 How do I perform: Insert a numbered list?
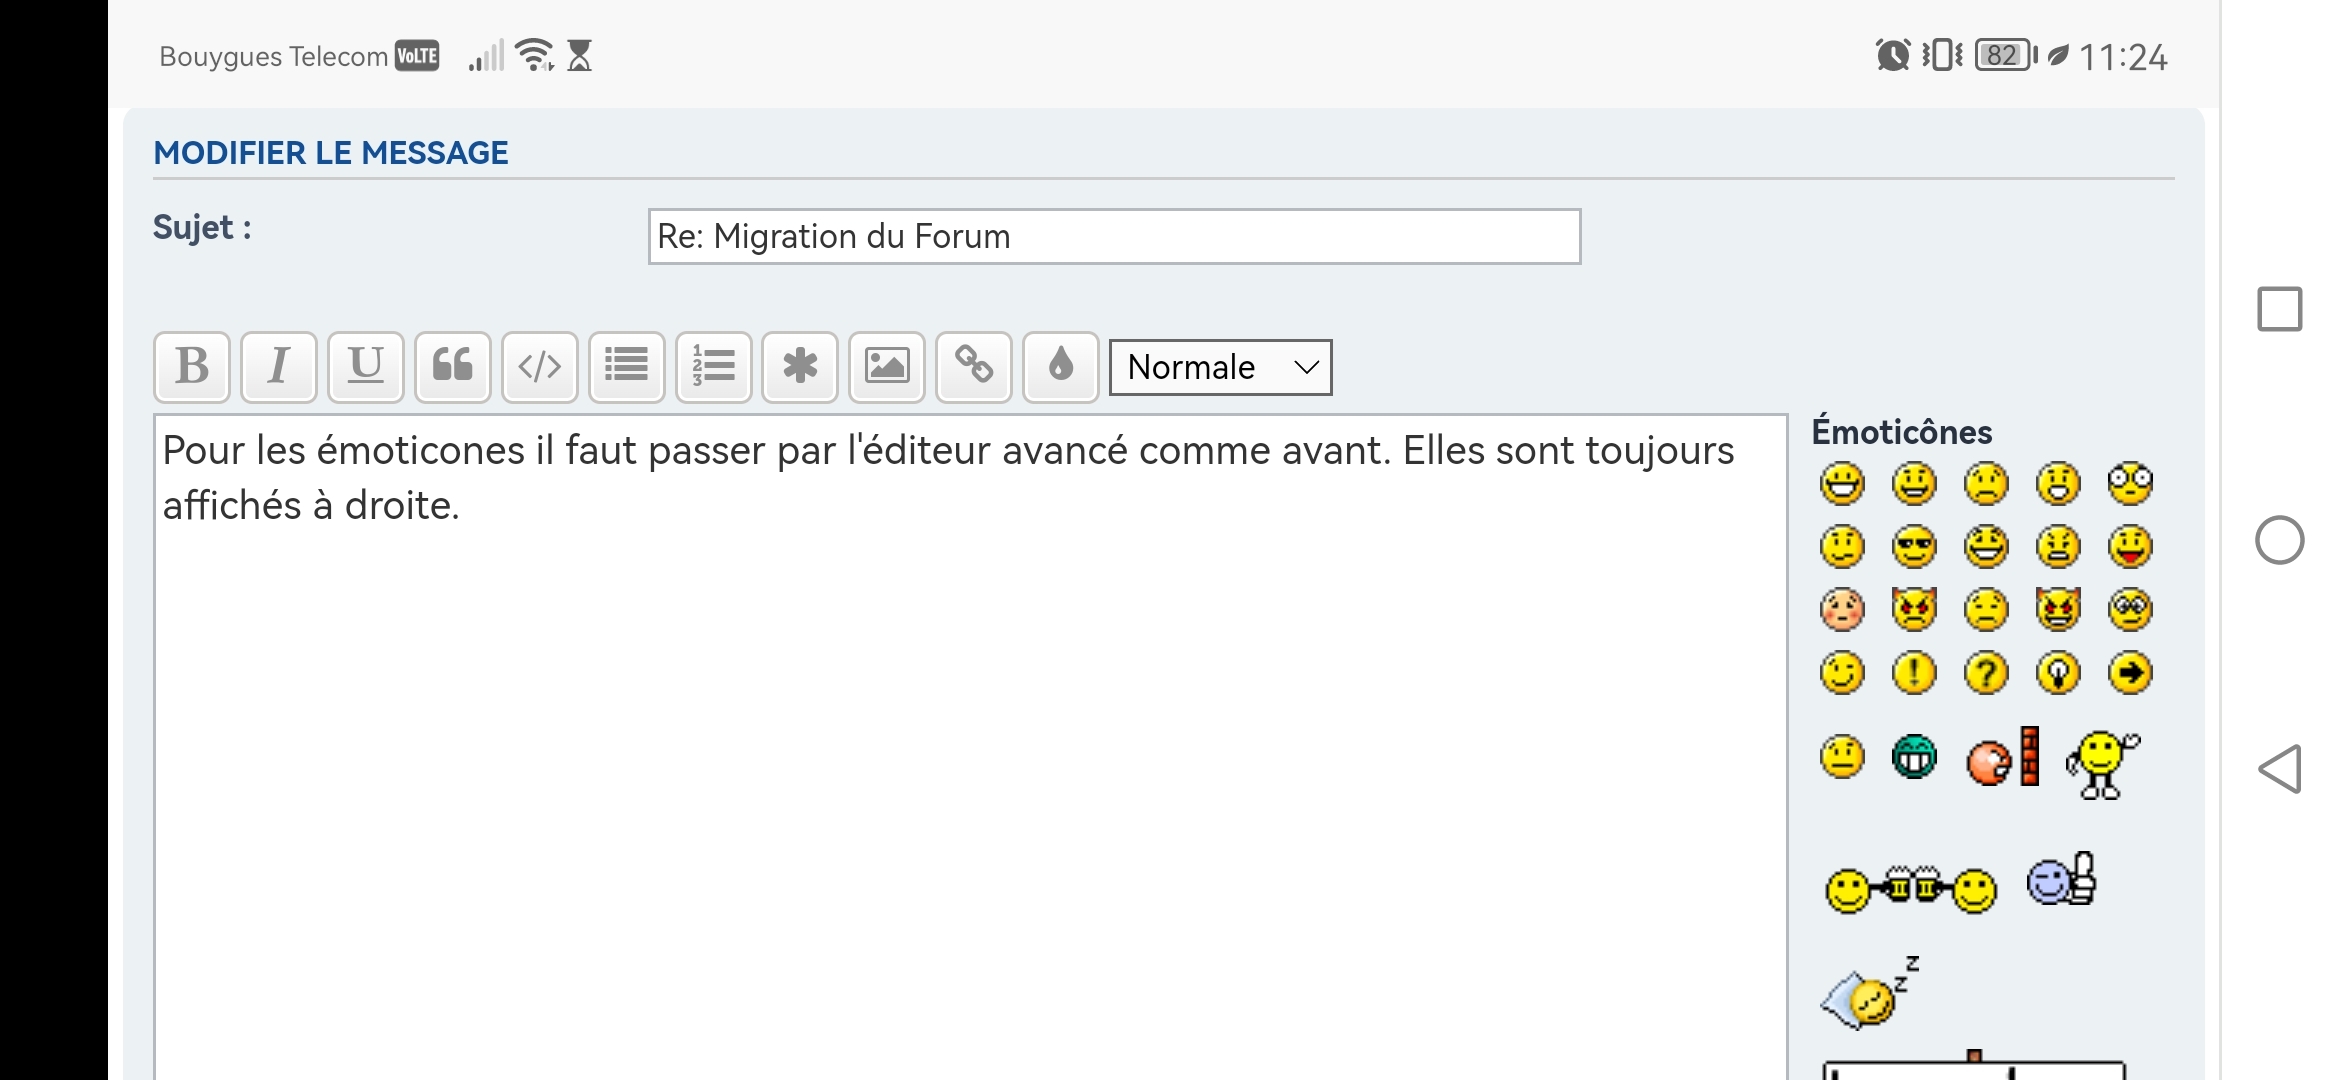(x=714, y=367)
